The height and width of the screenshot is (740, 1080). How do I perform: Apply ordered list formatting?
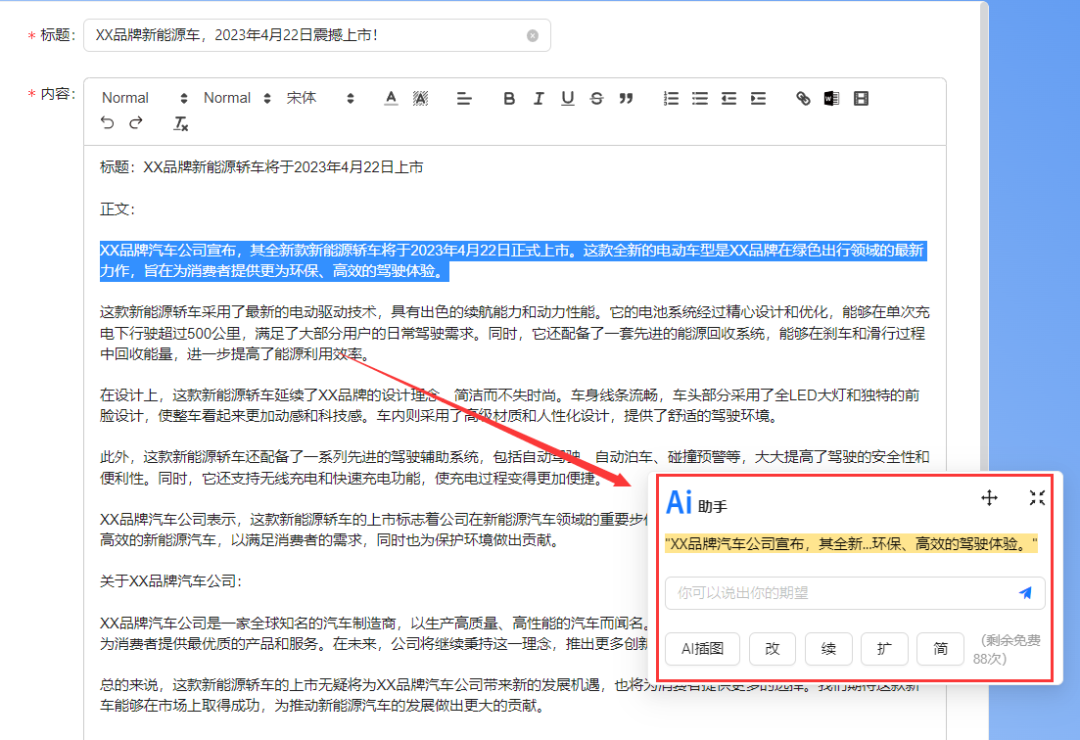(671, 99)
